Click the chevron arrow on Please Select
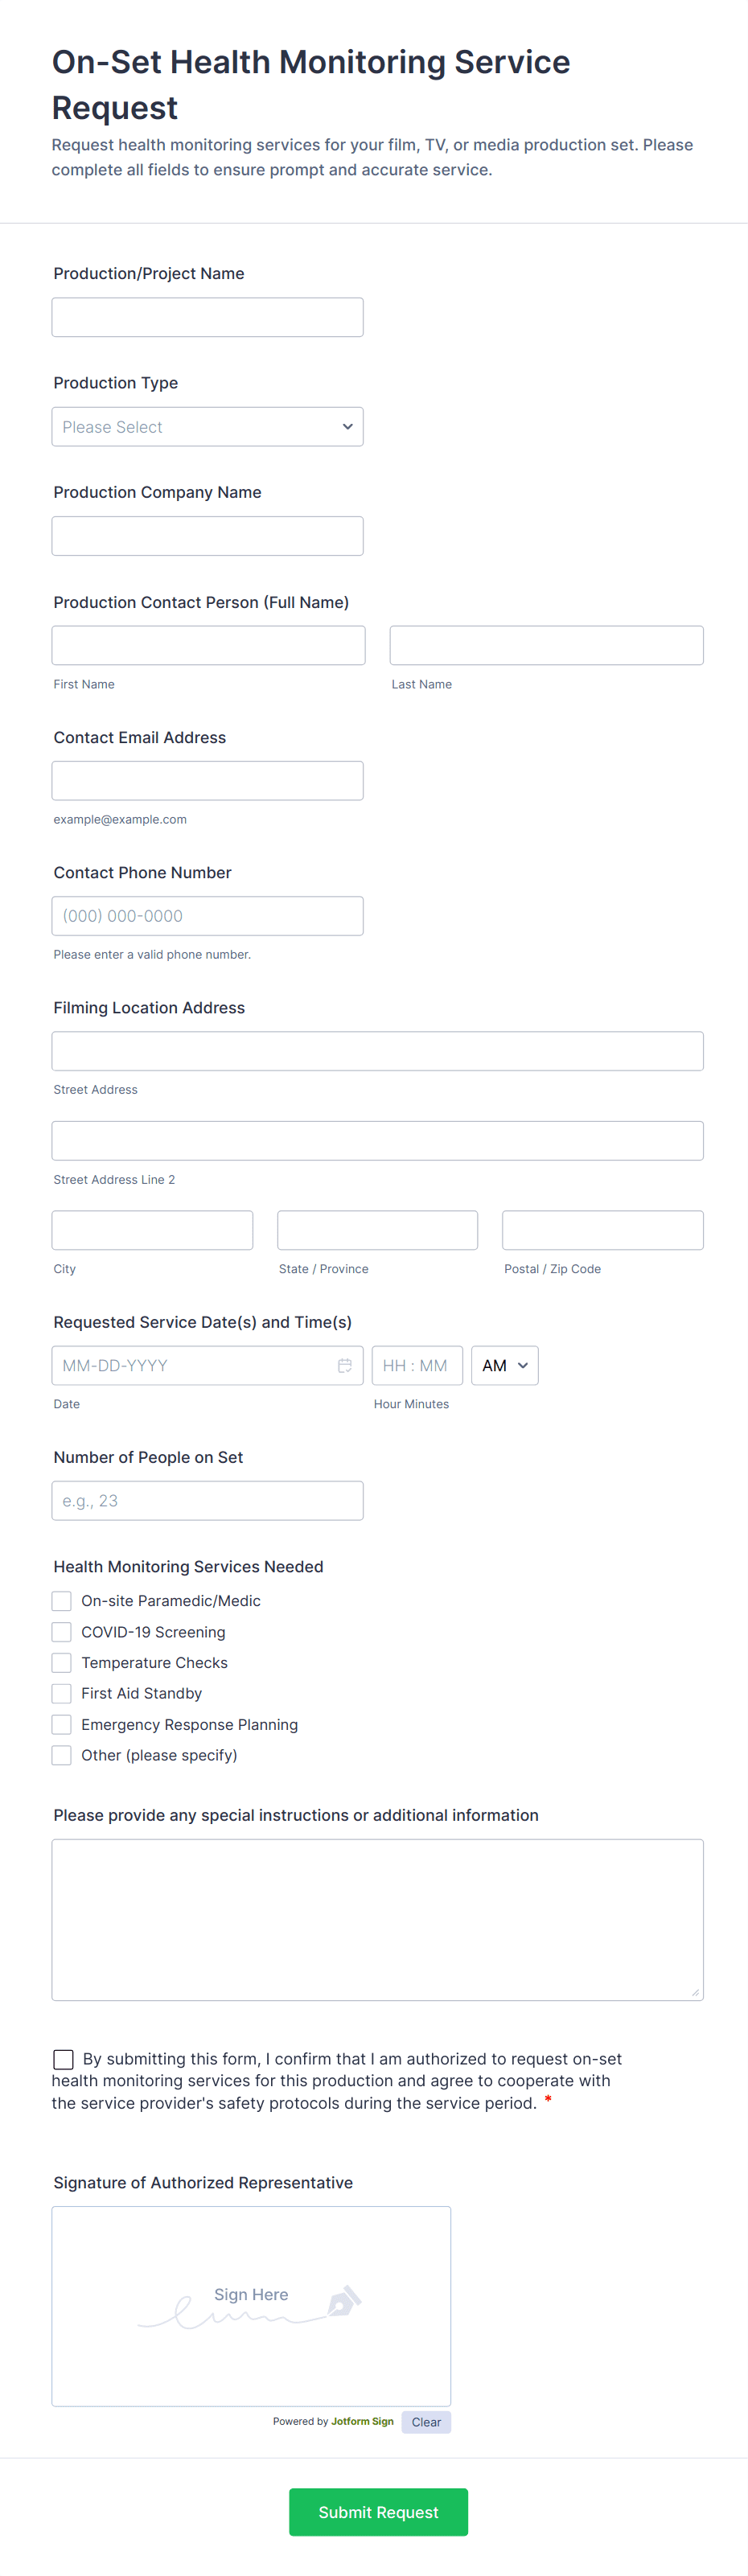Screen dimensions: 748x2576 pyautogui.click(x=347, y=427)
